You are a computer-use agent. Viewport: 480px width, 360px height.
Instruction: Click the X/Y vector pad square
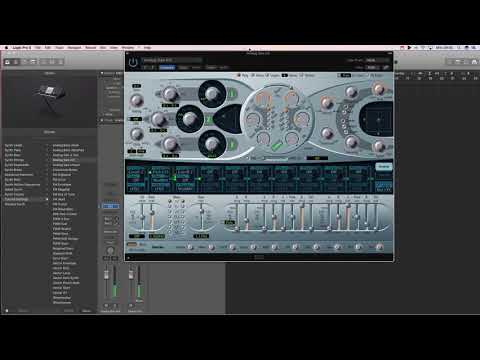point(376,119)
